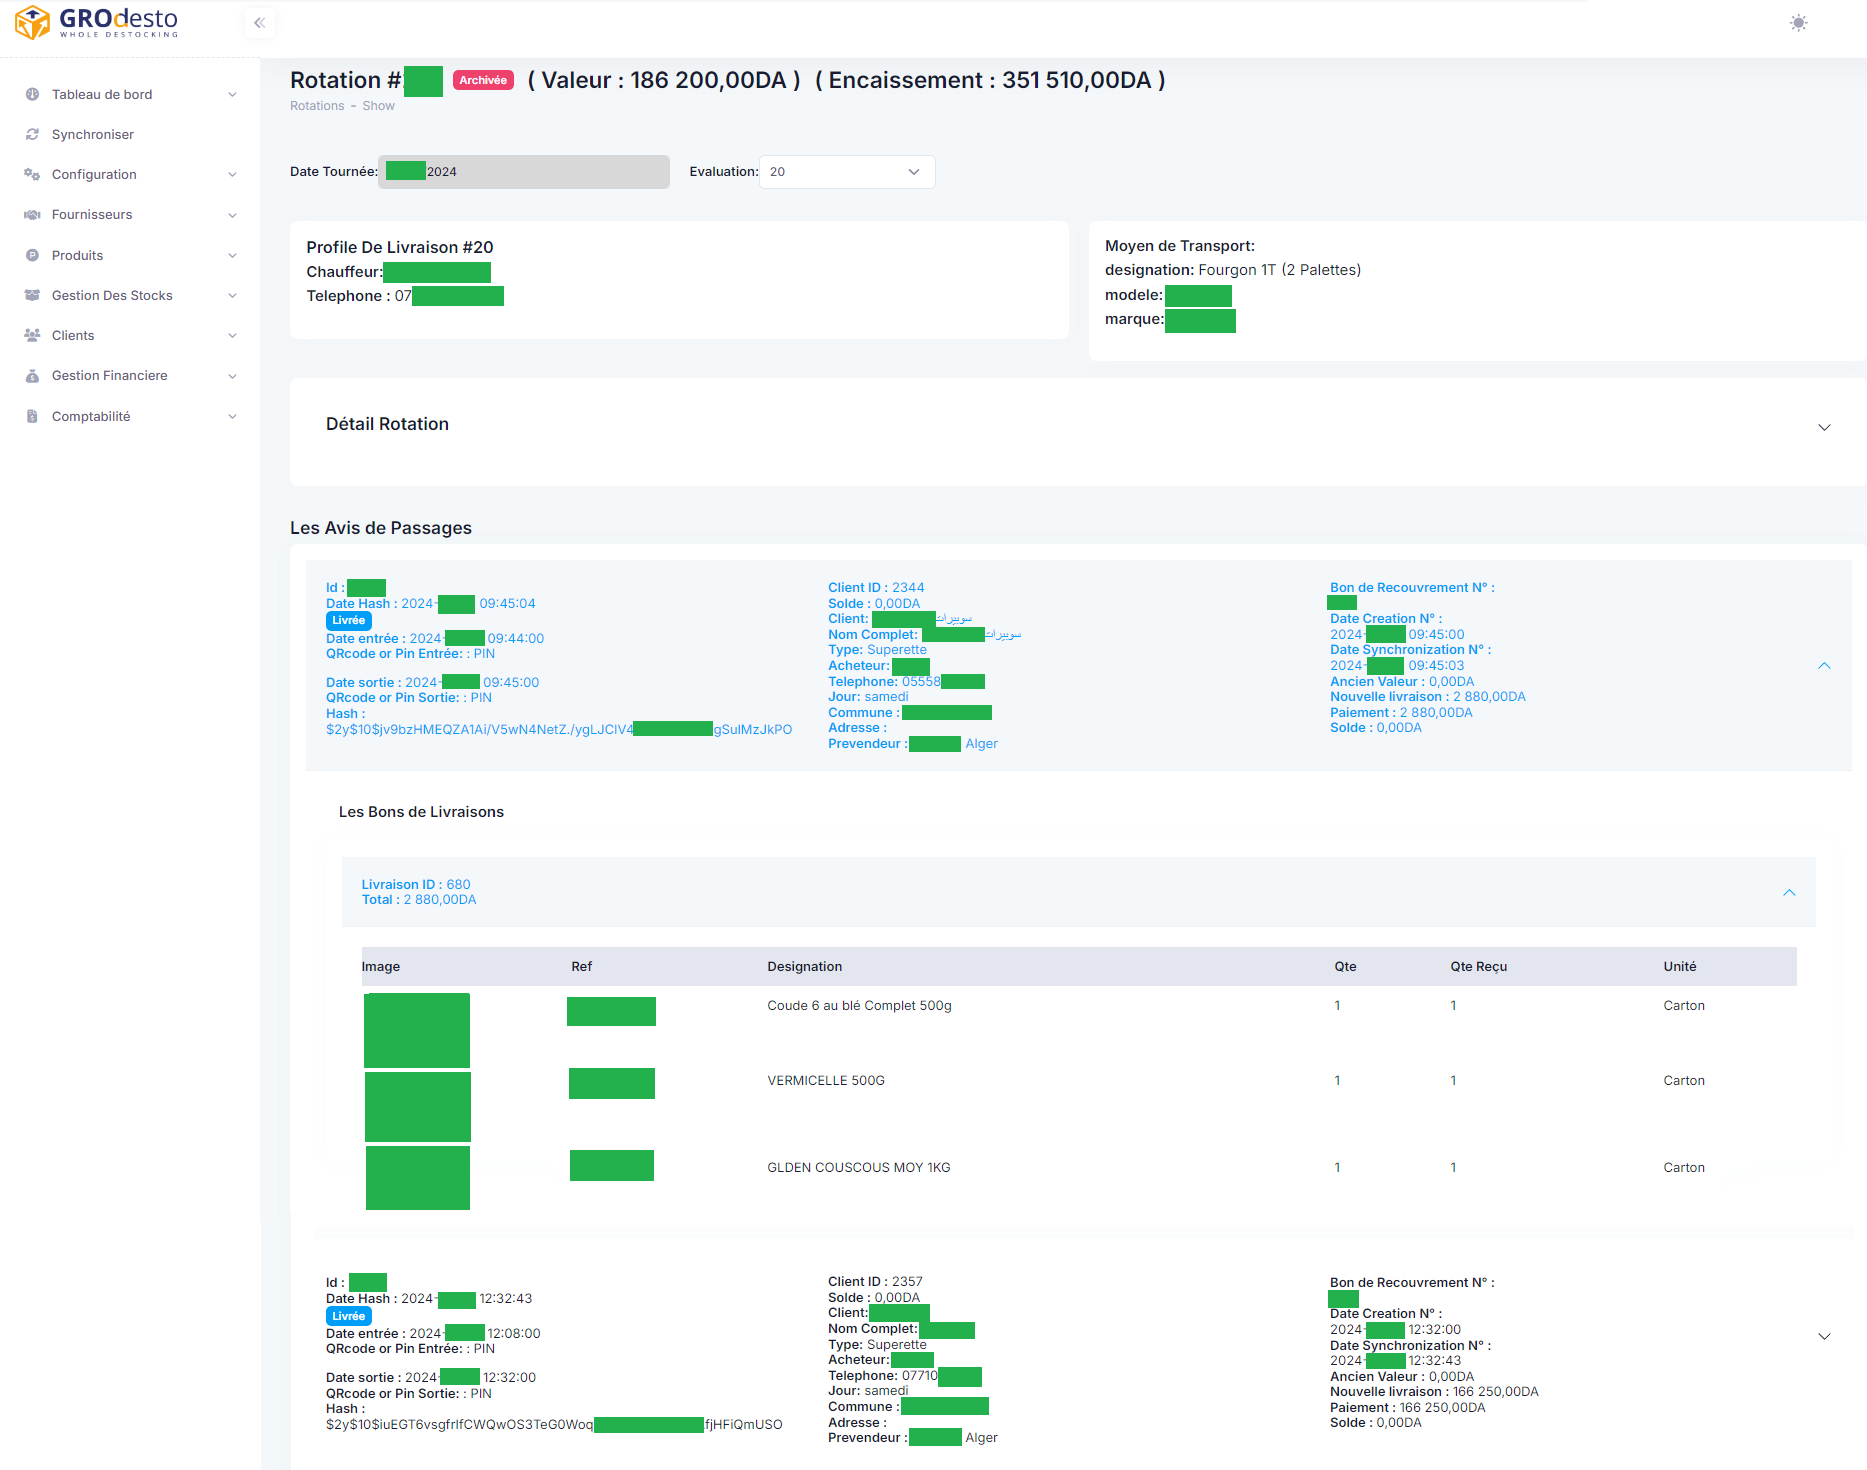The image size is (1867, 1470).
Task: Click the Produits icon in sidebar
Action: tap(32, 255)
